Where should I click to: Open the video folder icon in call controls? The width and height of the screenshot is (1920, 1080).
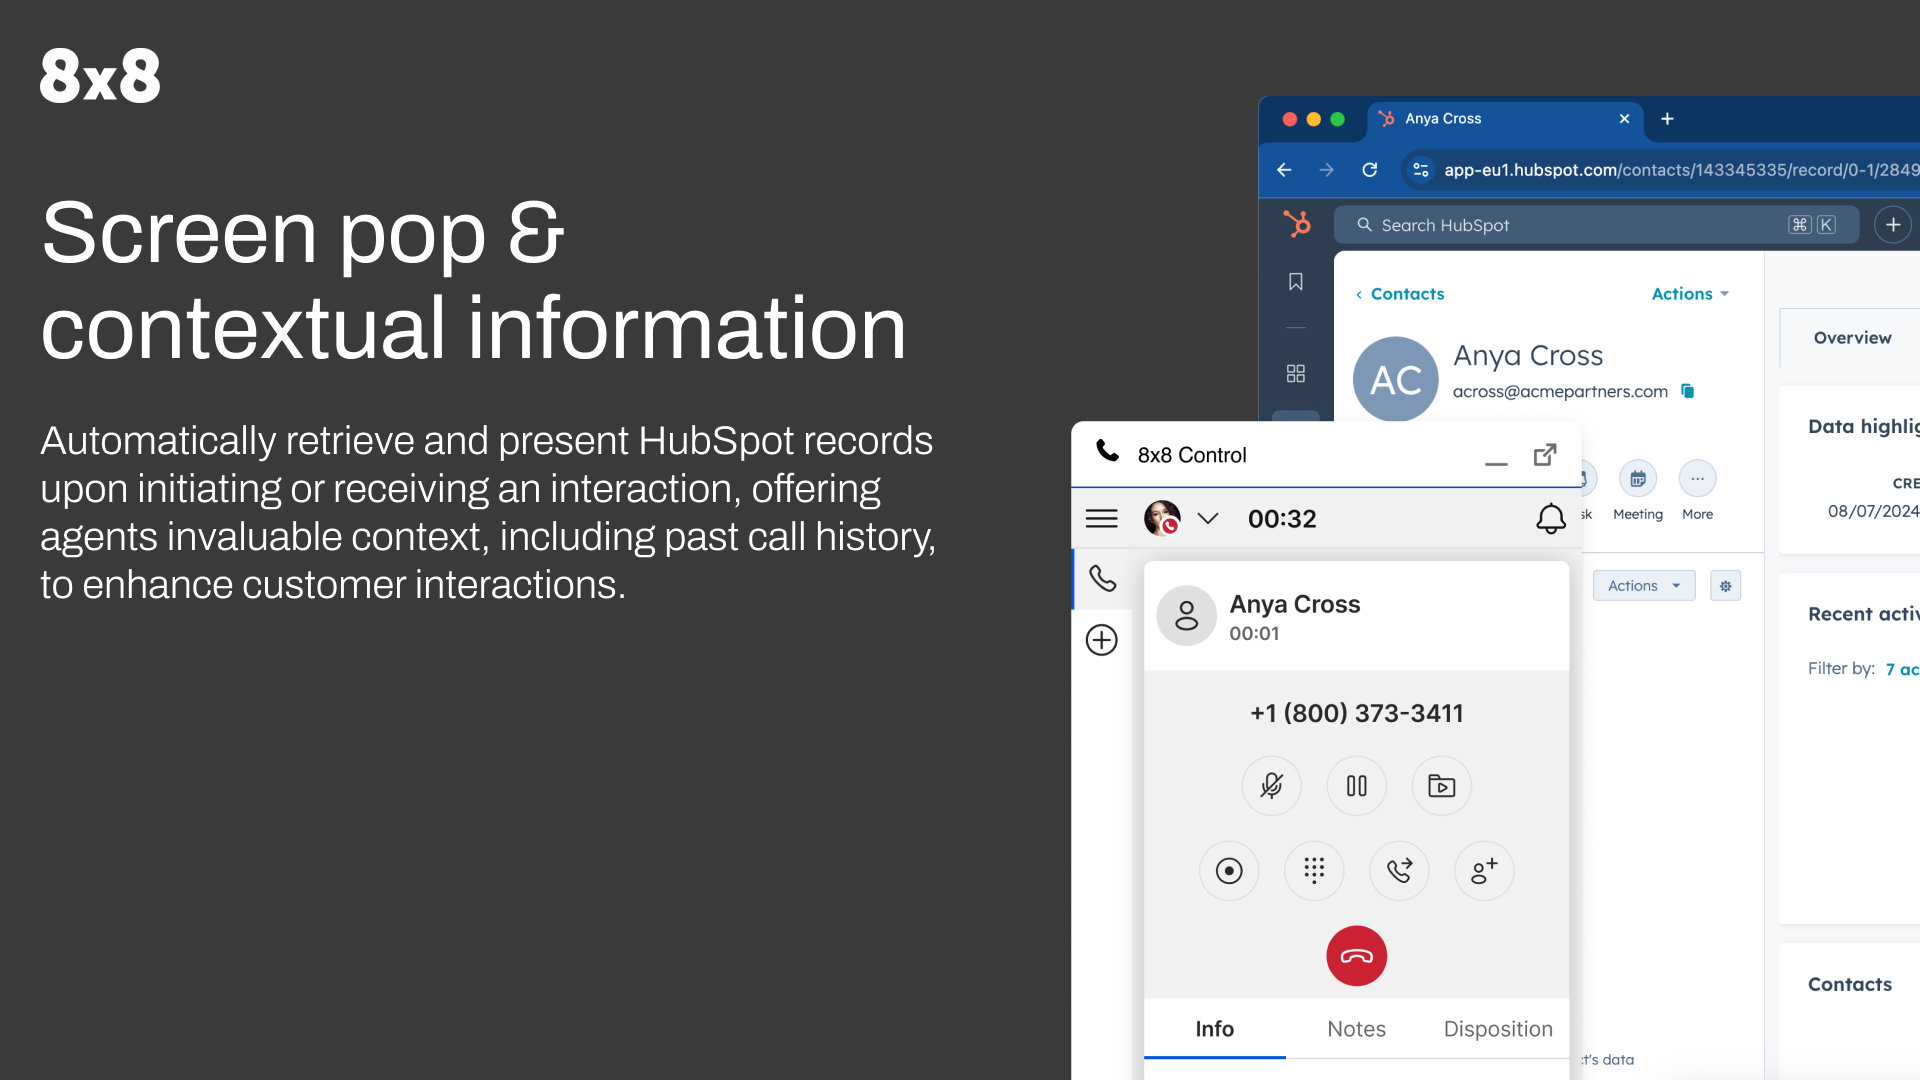1441,786
